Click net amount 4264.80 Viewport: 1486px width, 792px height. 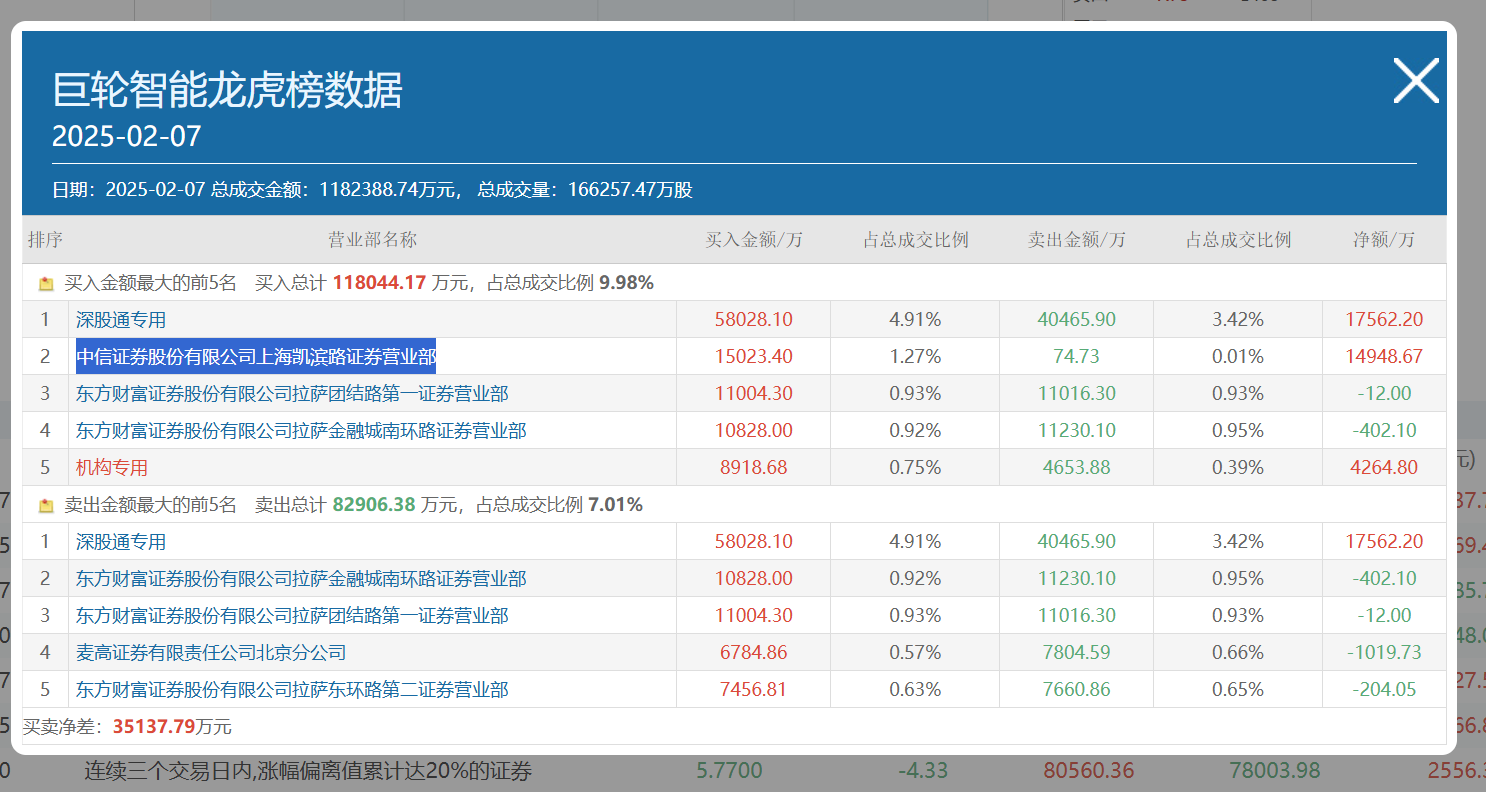[1384, 468]
